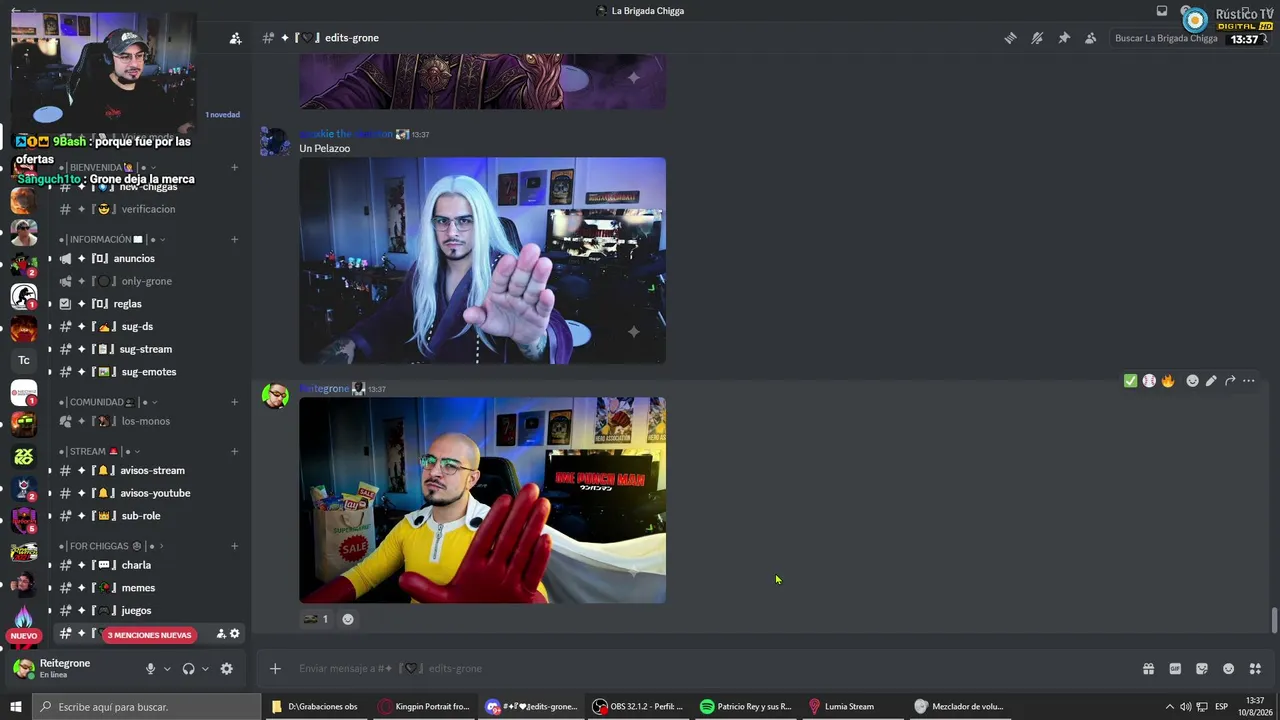The height and width of the screenshot is (720, 1280).
Task: Open the sticker picker
Action: pos(1202,669)
